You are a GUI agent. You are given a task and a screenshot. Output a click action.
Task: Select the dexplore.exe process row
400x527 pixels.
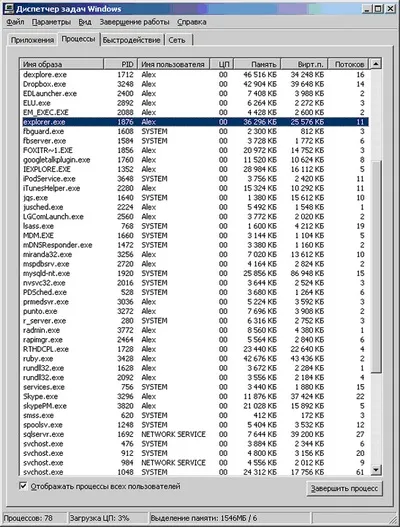pyautogui.click(x=194, y=75)
